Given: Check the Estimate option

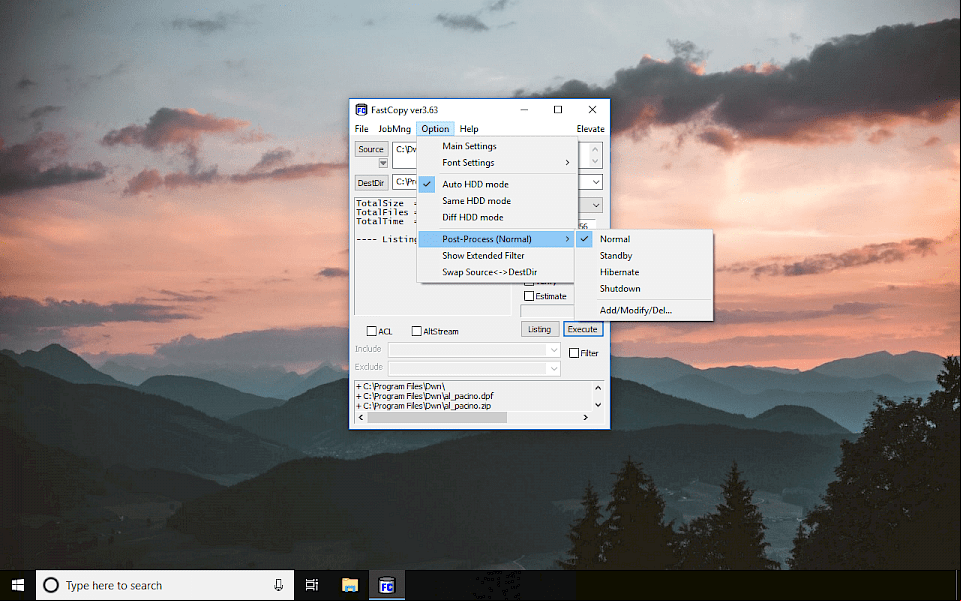Looking at the screenshot, I should pos(529,296).
